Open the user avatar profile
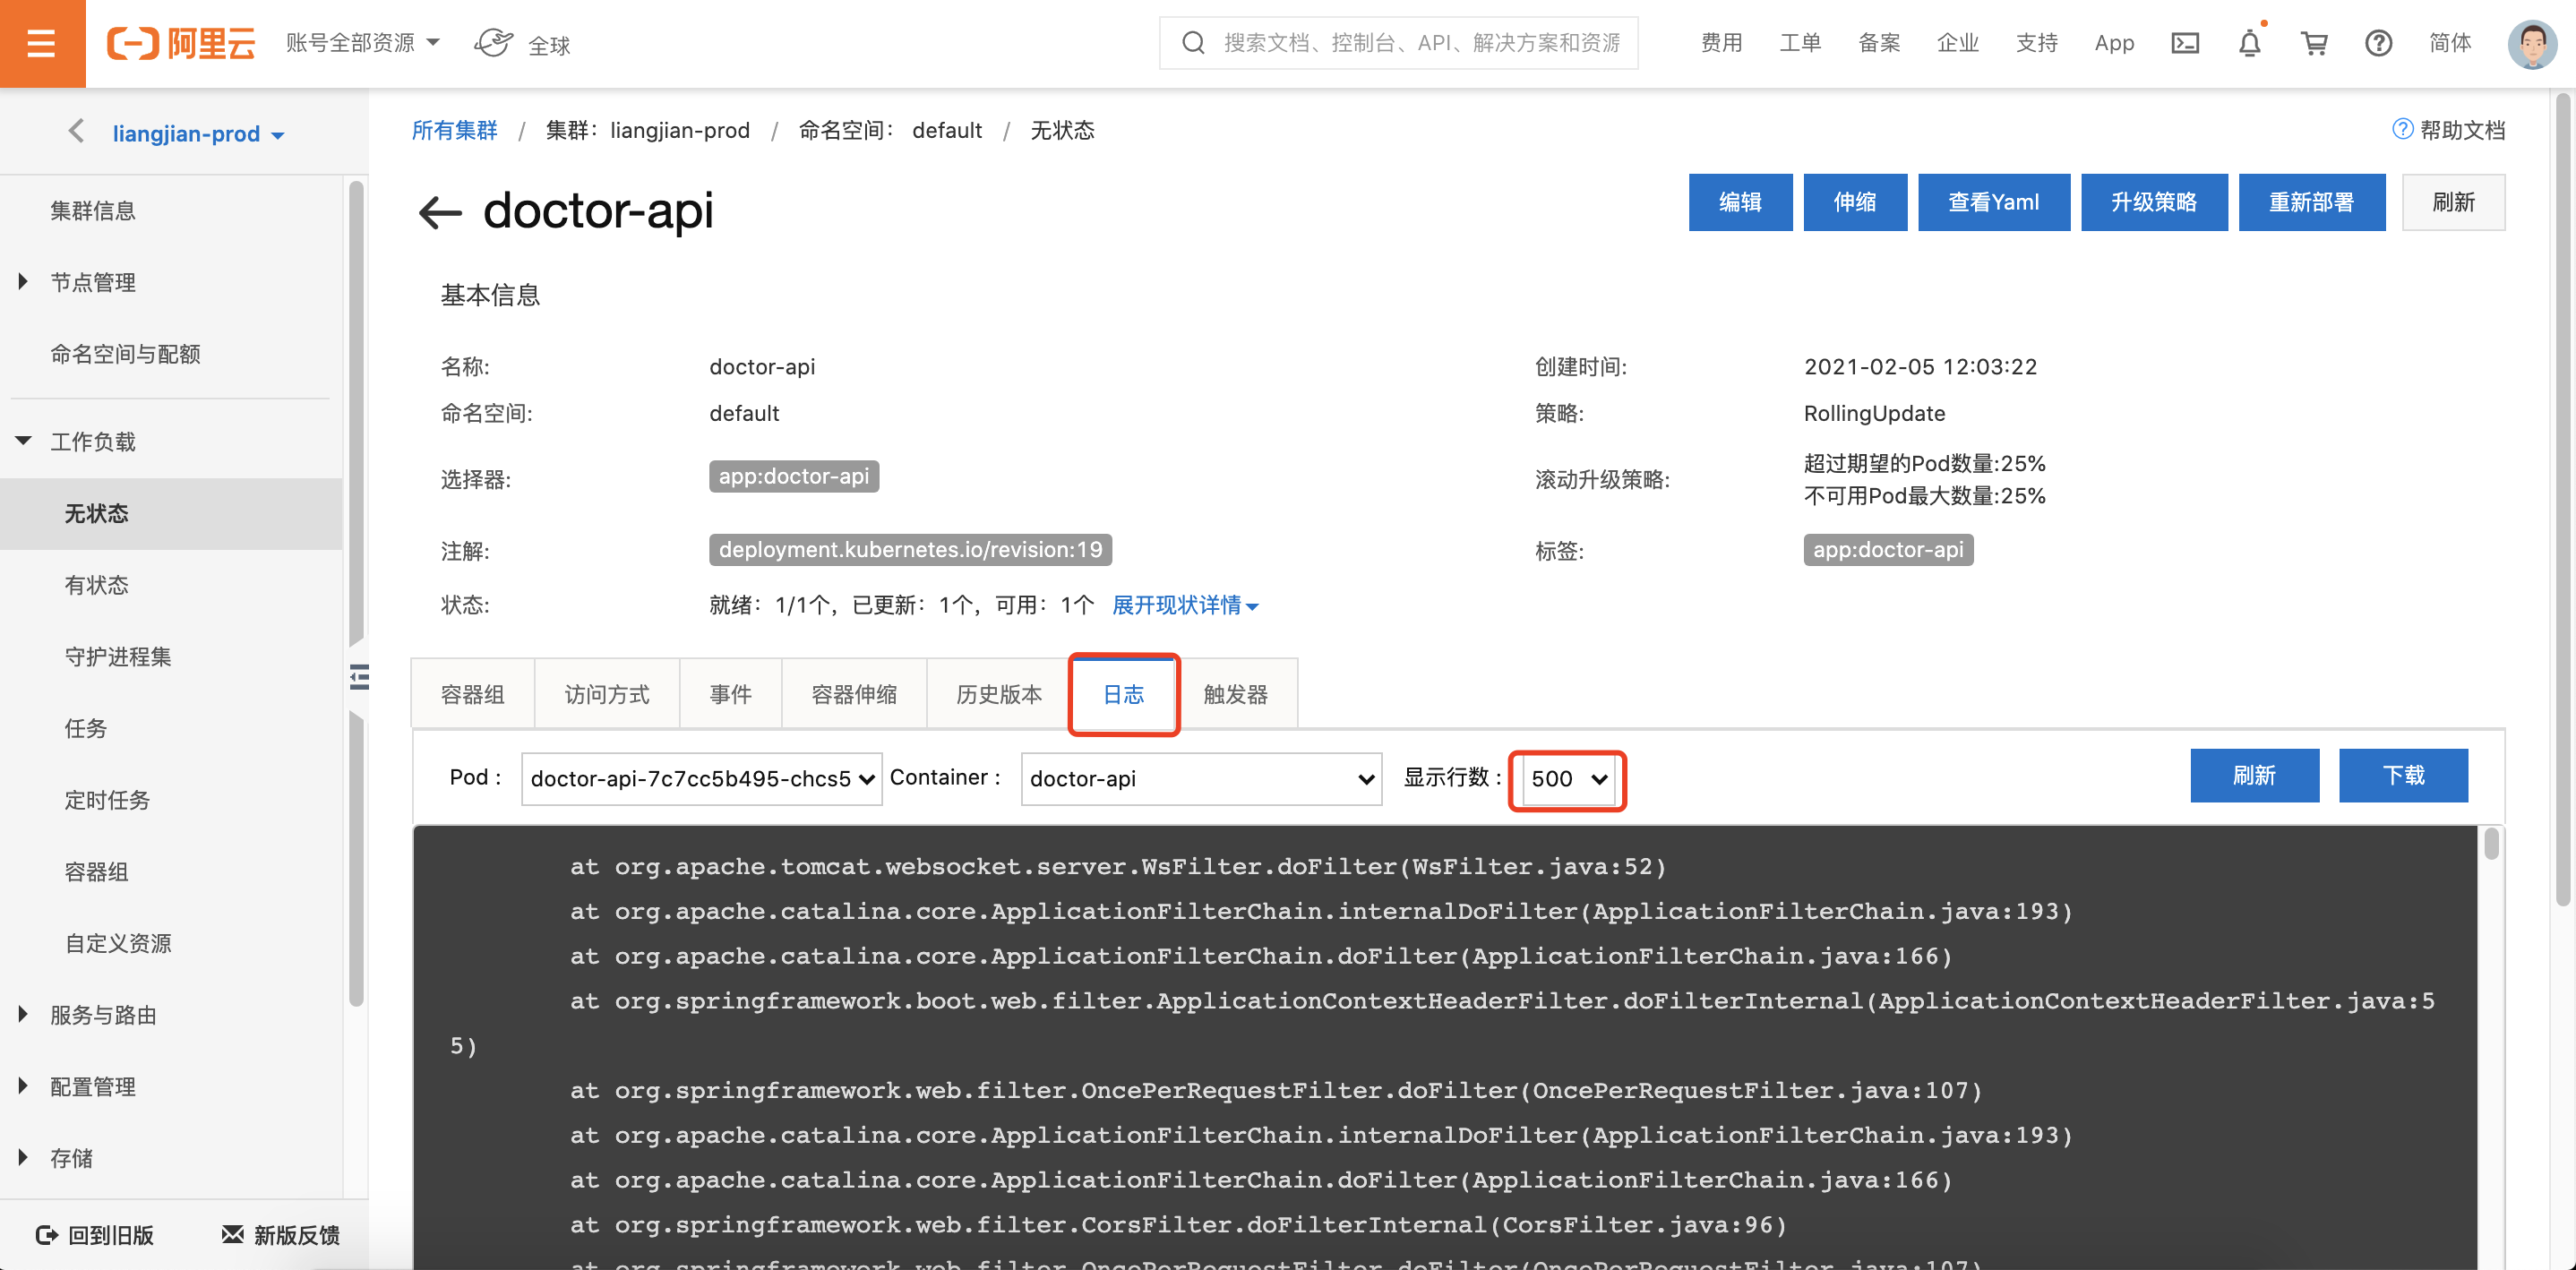2576x1270 pixels. (2531, 43)
